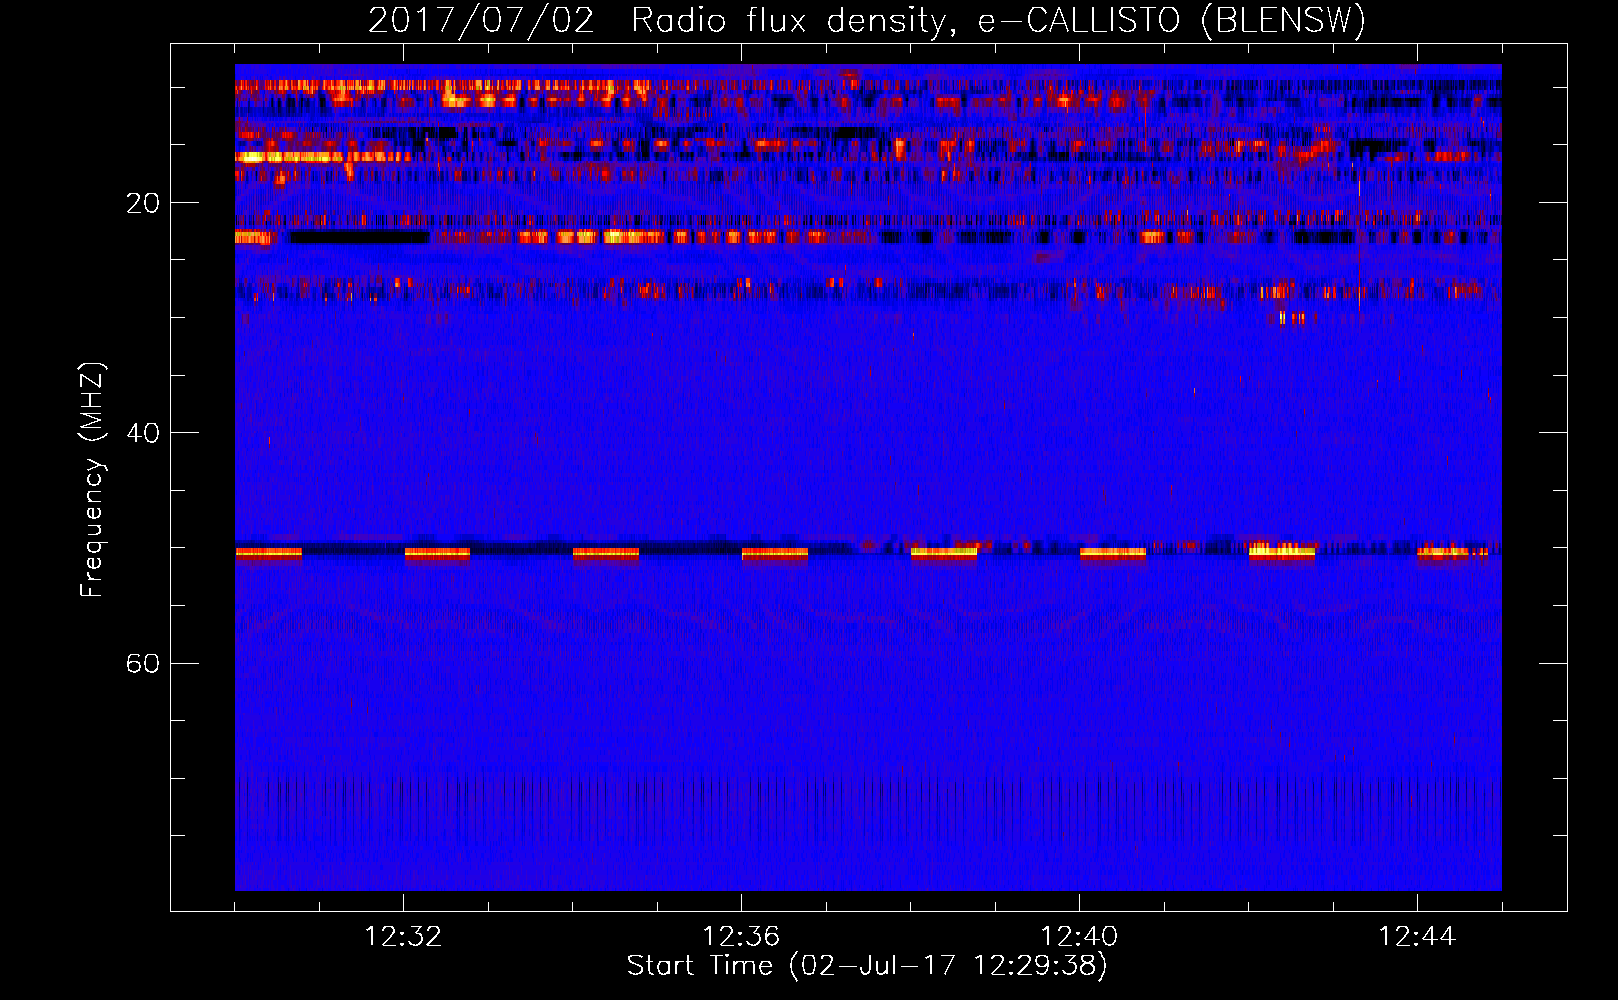Screen dimensions: 1618x1000
Task: Click the "12:36" time tick label
Action: (741, 937)
